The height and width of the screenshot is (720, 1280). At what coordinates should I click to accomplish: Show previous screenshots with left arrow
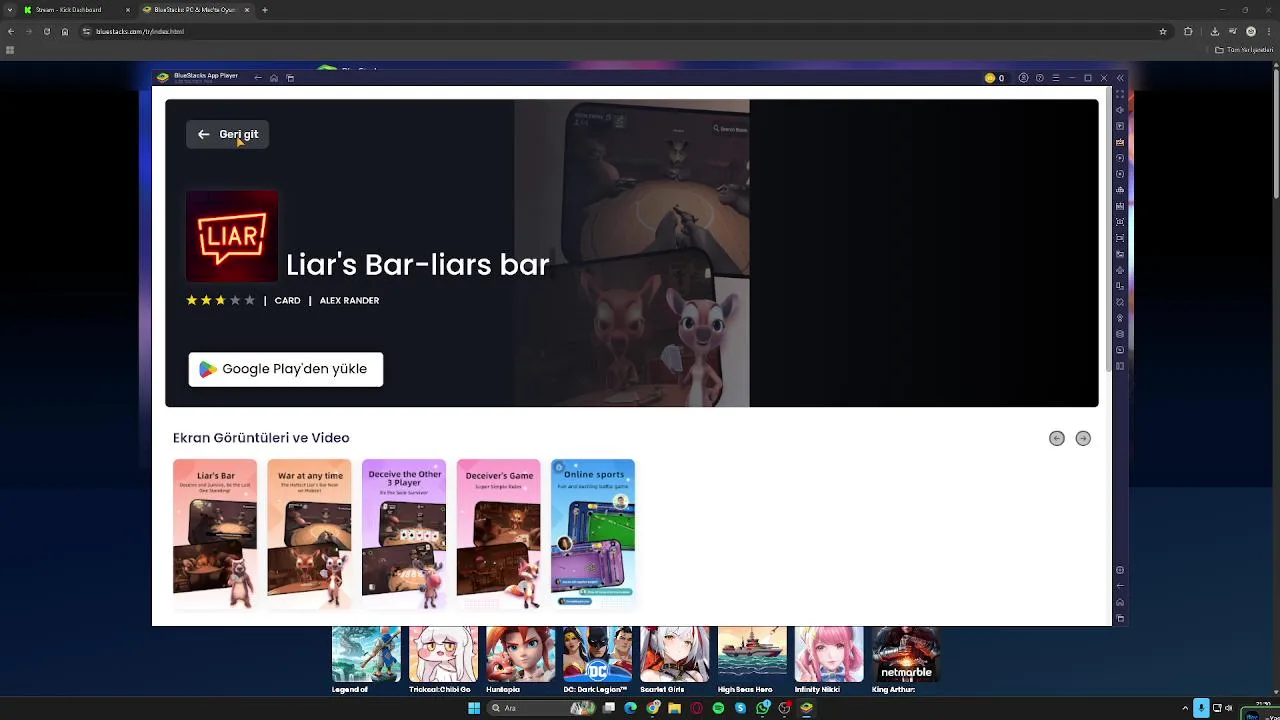pyautogui.click(x=1057, y=438)
